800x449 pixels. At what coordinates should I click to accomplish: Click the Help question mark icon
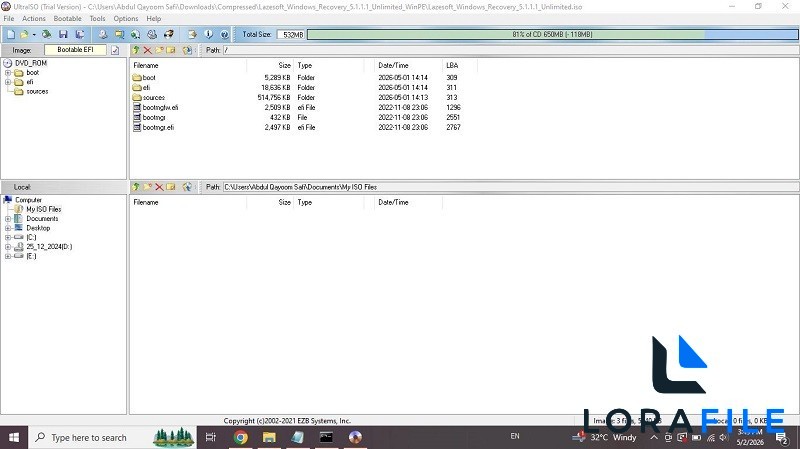224,34
